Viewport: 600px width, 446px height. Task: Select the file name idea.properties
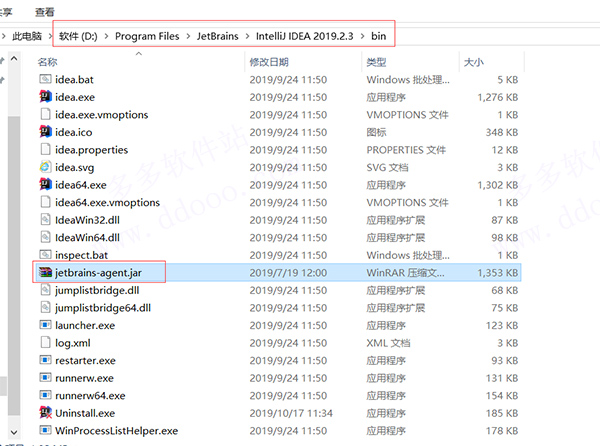tap(91, 150)
